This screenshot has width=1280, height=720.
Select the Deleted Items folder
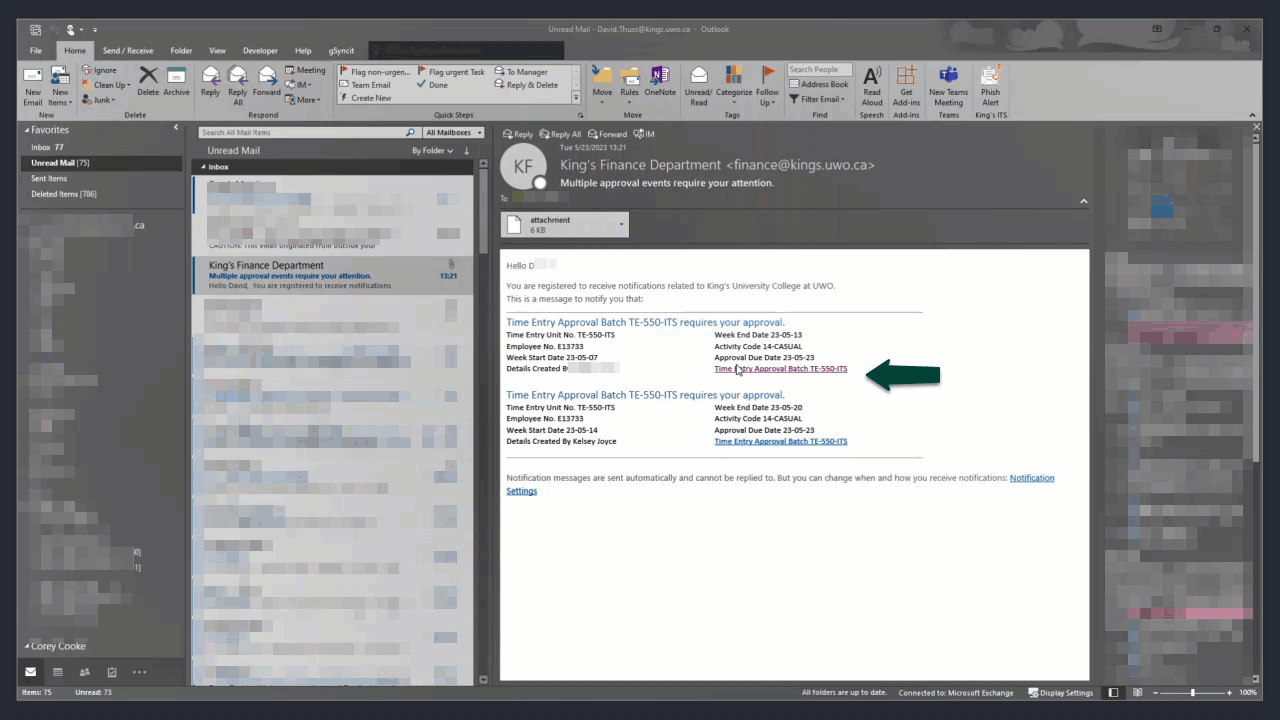63,194
